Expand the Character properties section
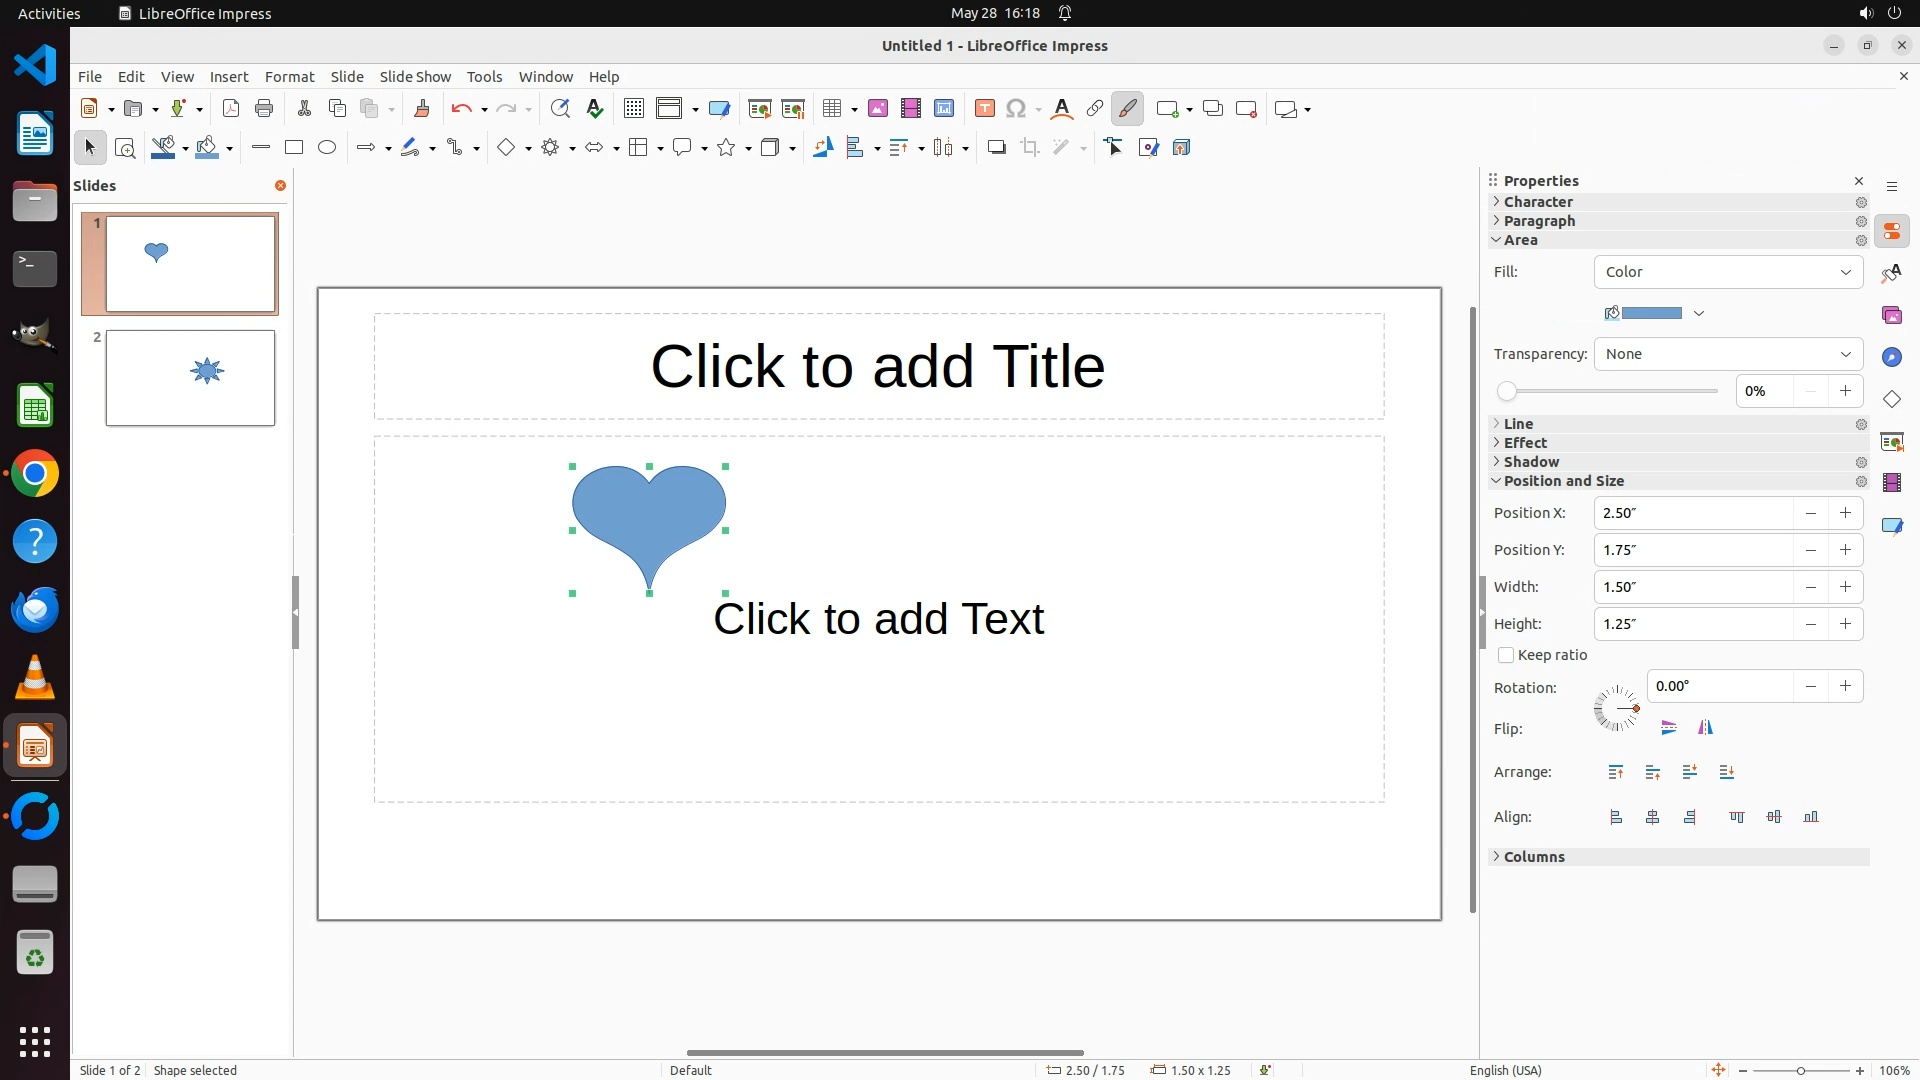1920x1080 pixels. [x=1538, y=202]
